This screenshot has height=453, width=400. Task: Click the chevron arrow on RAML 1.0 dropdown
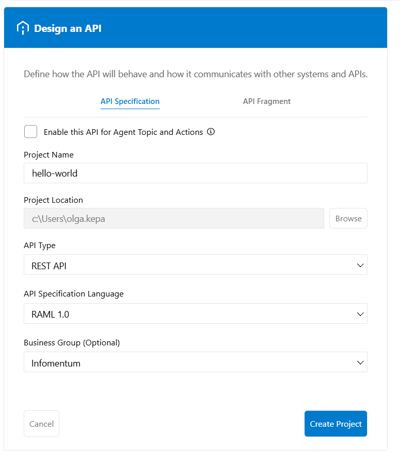pos(360,314)
